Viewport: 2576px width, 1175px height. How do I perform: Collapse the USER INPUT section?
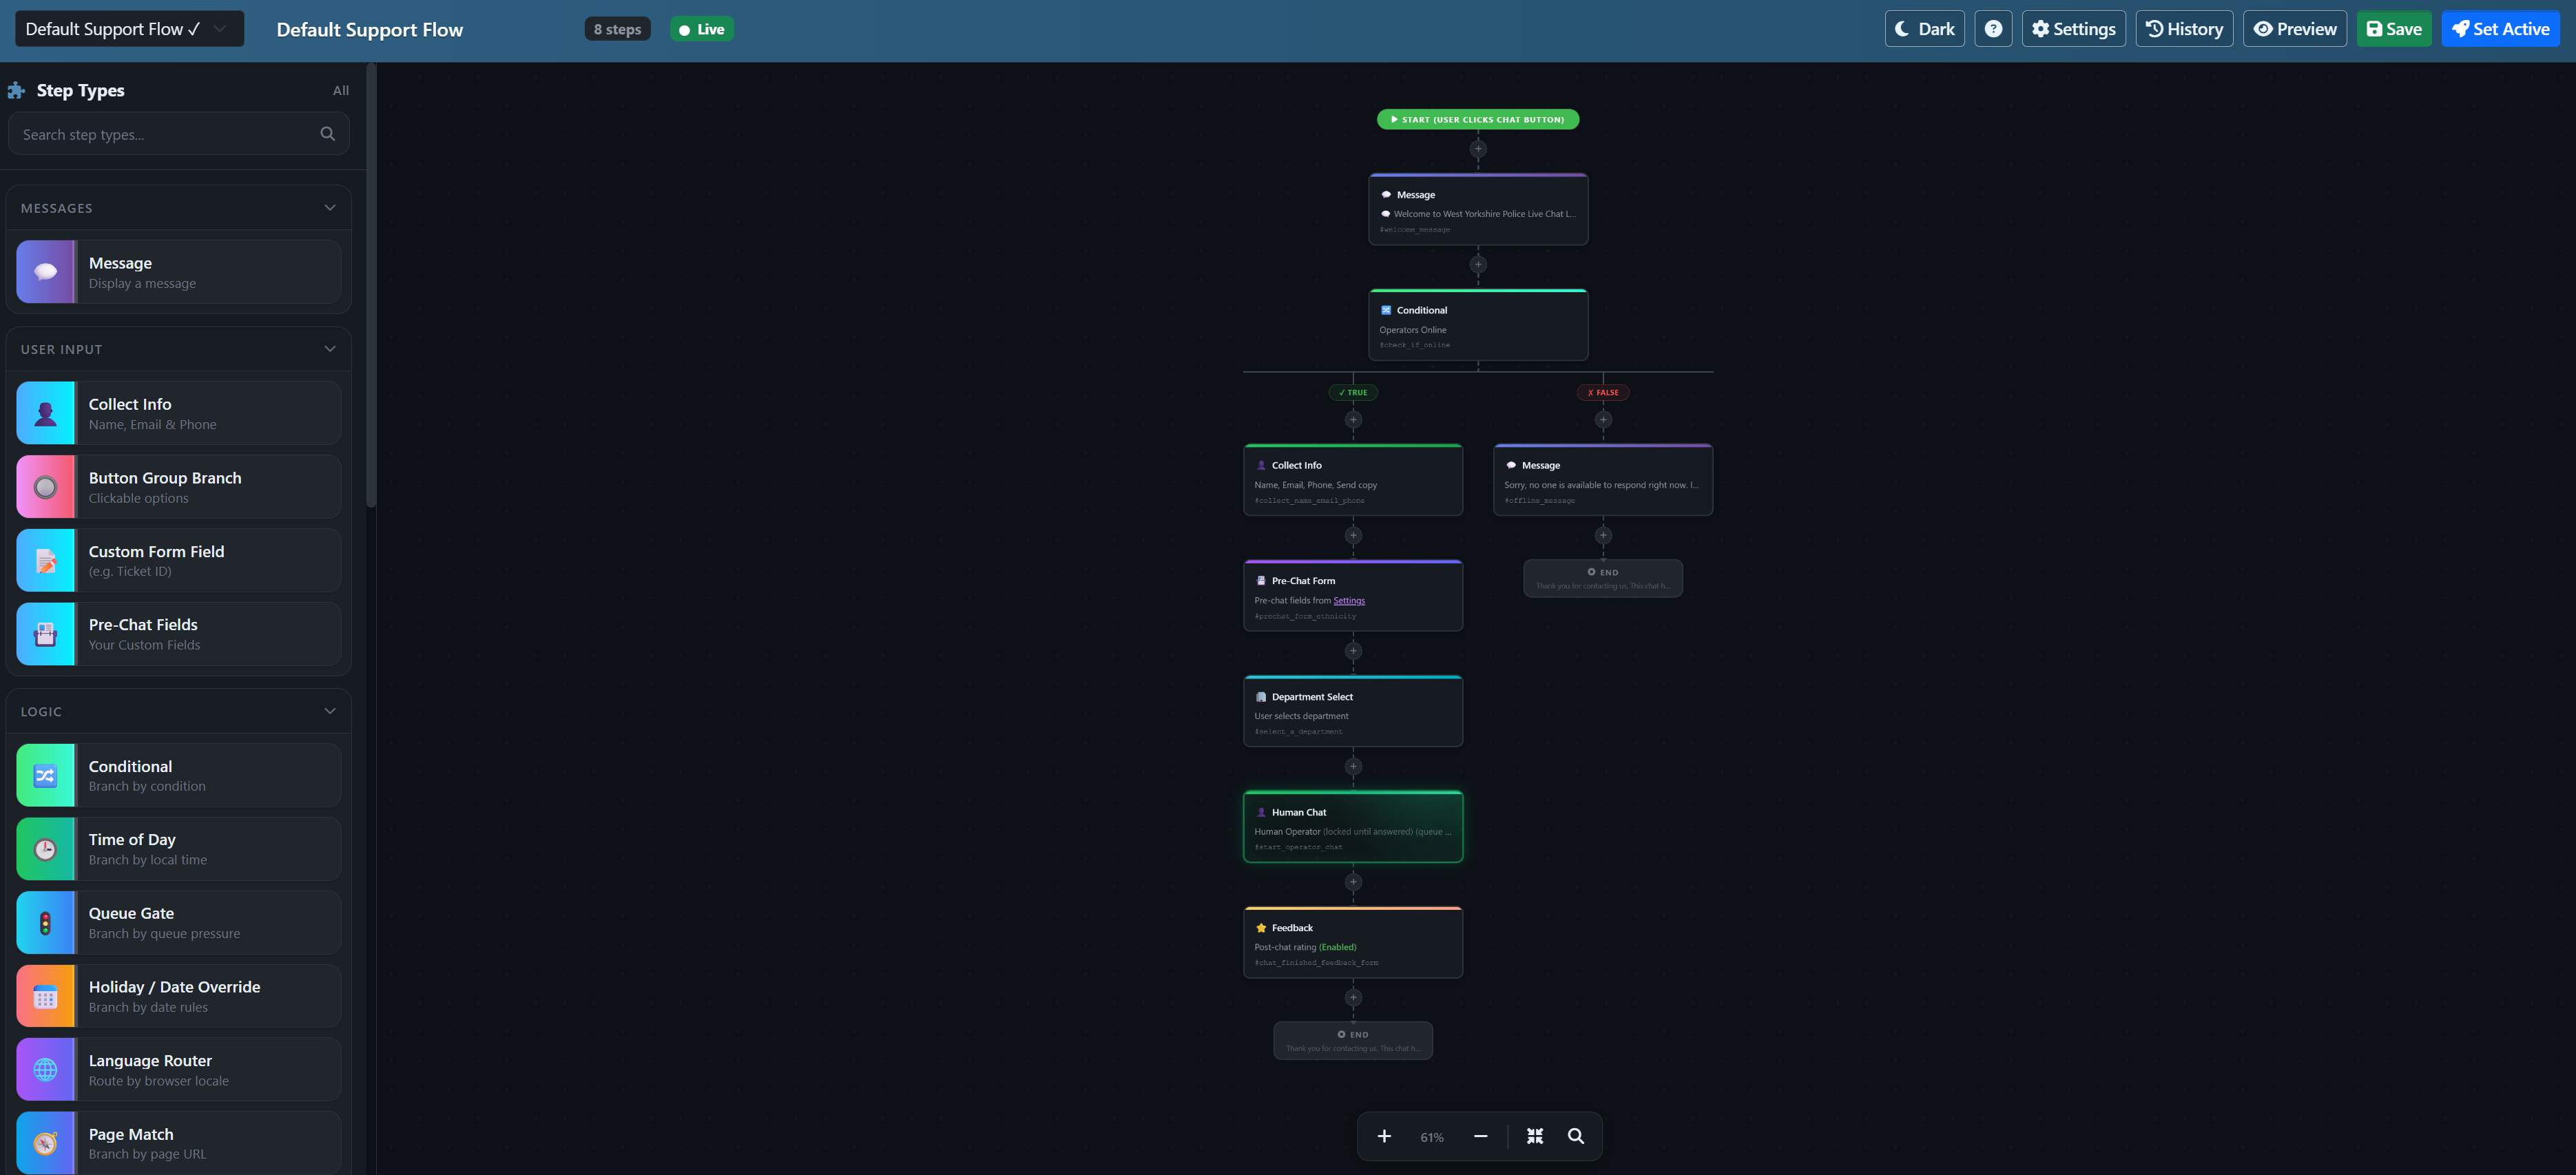330,348
